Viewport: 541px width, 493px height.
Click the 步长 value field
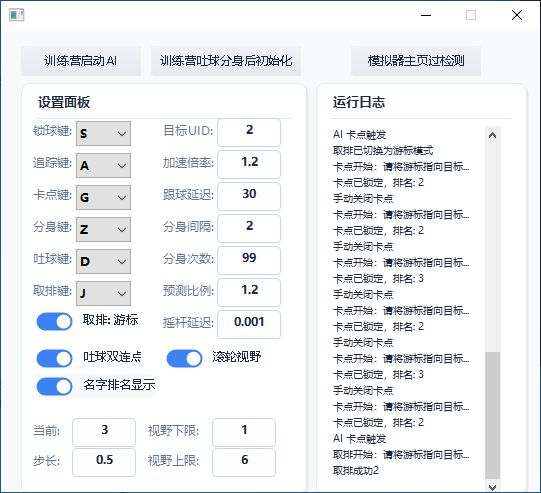click(104, 462)
